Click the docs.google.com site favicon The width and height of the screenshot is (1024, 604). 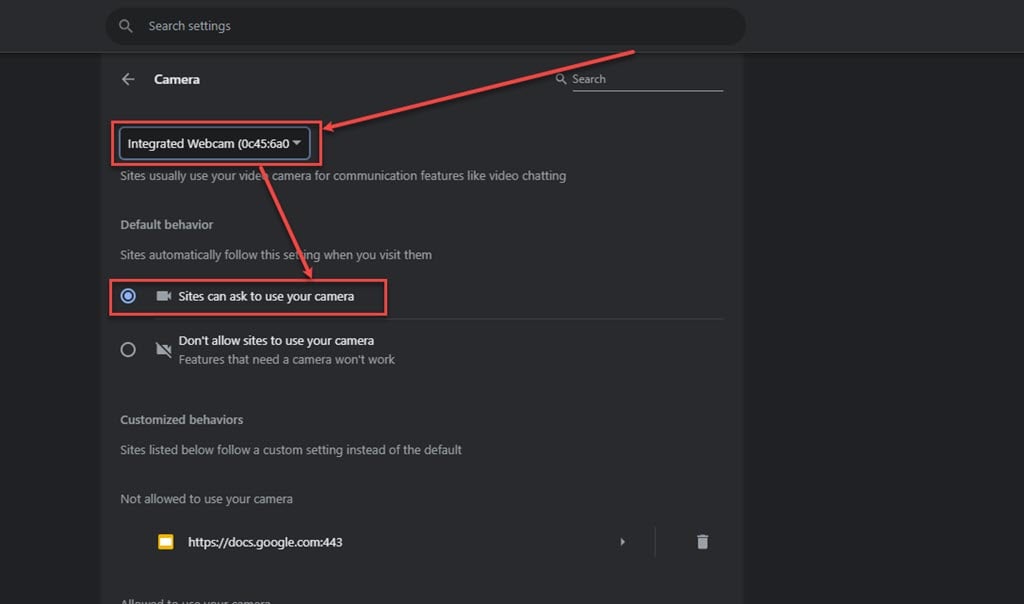pos(166,542)
